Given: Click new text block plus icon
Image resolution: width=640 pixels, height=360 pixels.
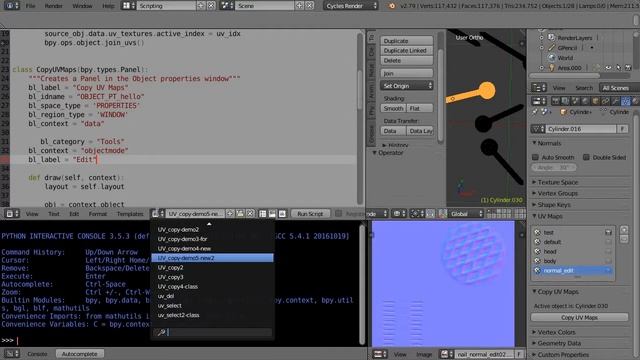Looking at the screenshot, I should [x=230, y=213].
